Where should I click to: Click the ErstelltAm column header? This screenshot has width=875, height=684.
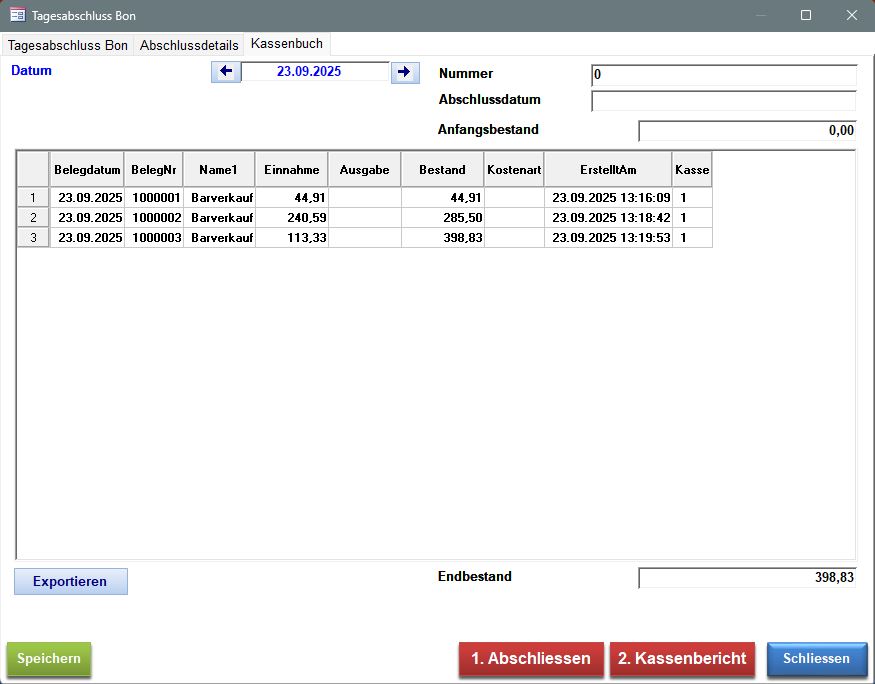pos(607,170)
